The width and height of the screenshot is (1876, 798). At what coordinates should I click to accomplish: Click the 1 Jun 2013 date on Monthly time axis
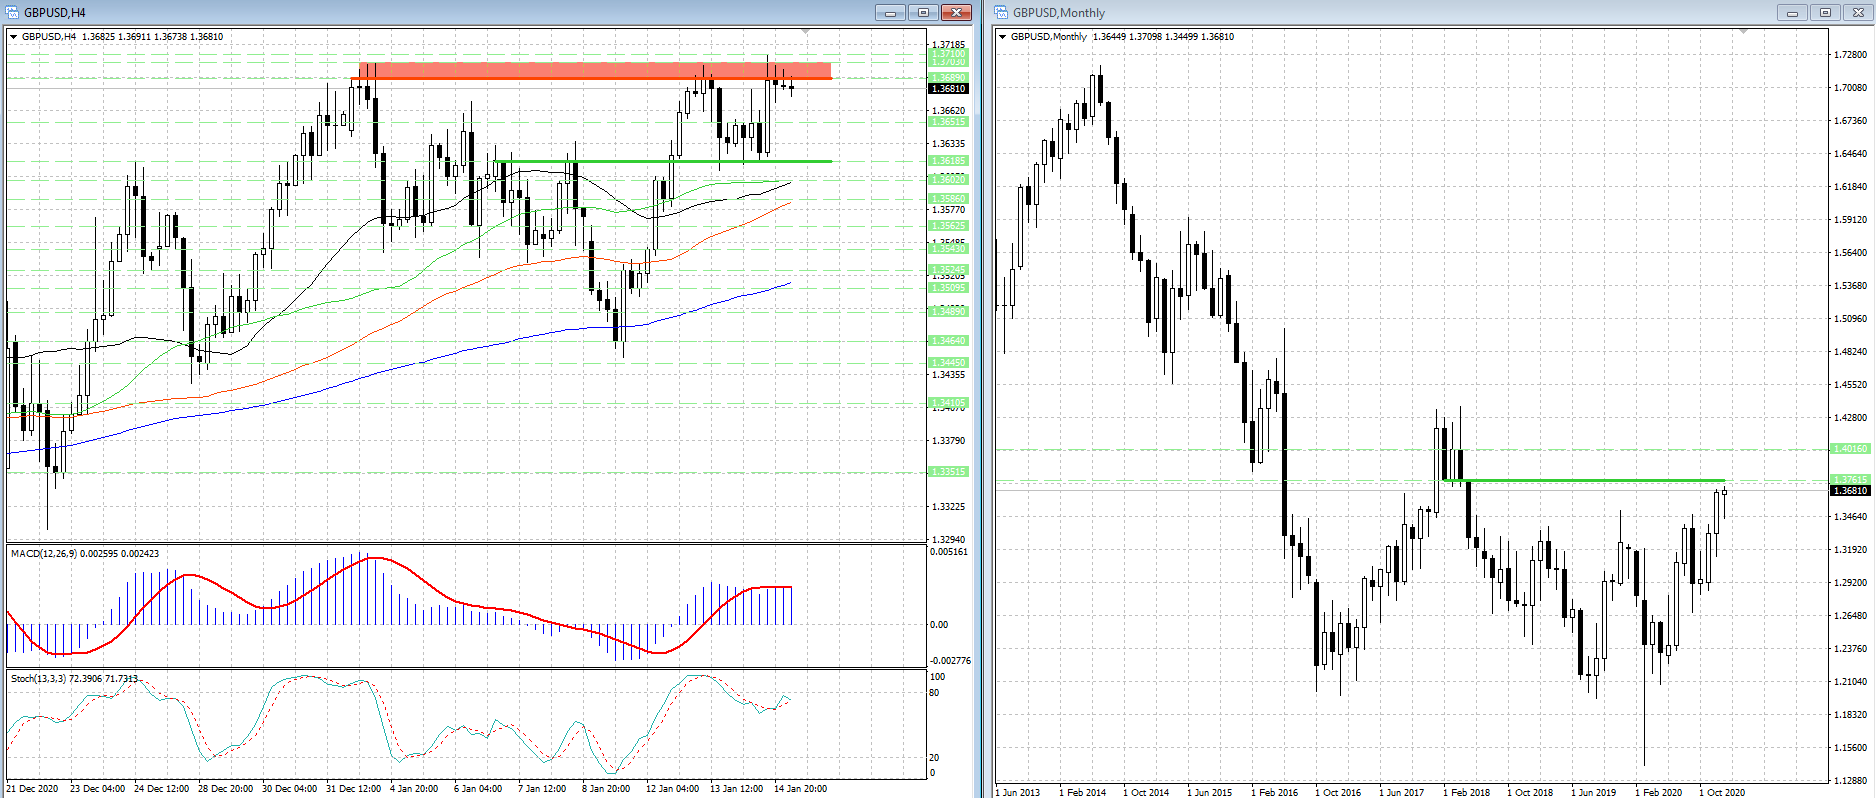[1018, 793]
